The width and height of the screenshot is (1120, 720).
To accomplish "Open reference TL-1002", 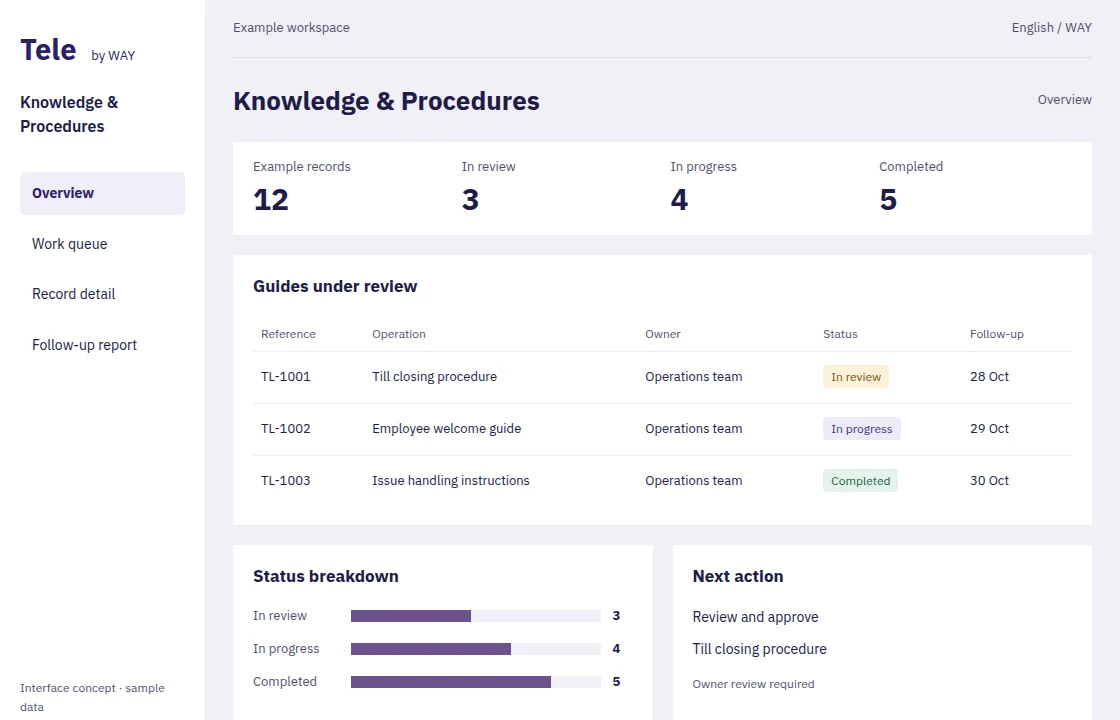I will (x=286, y=429).
